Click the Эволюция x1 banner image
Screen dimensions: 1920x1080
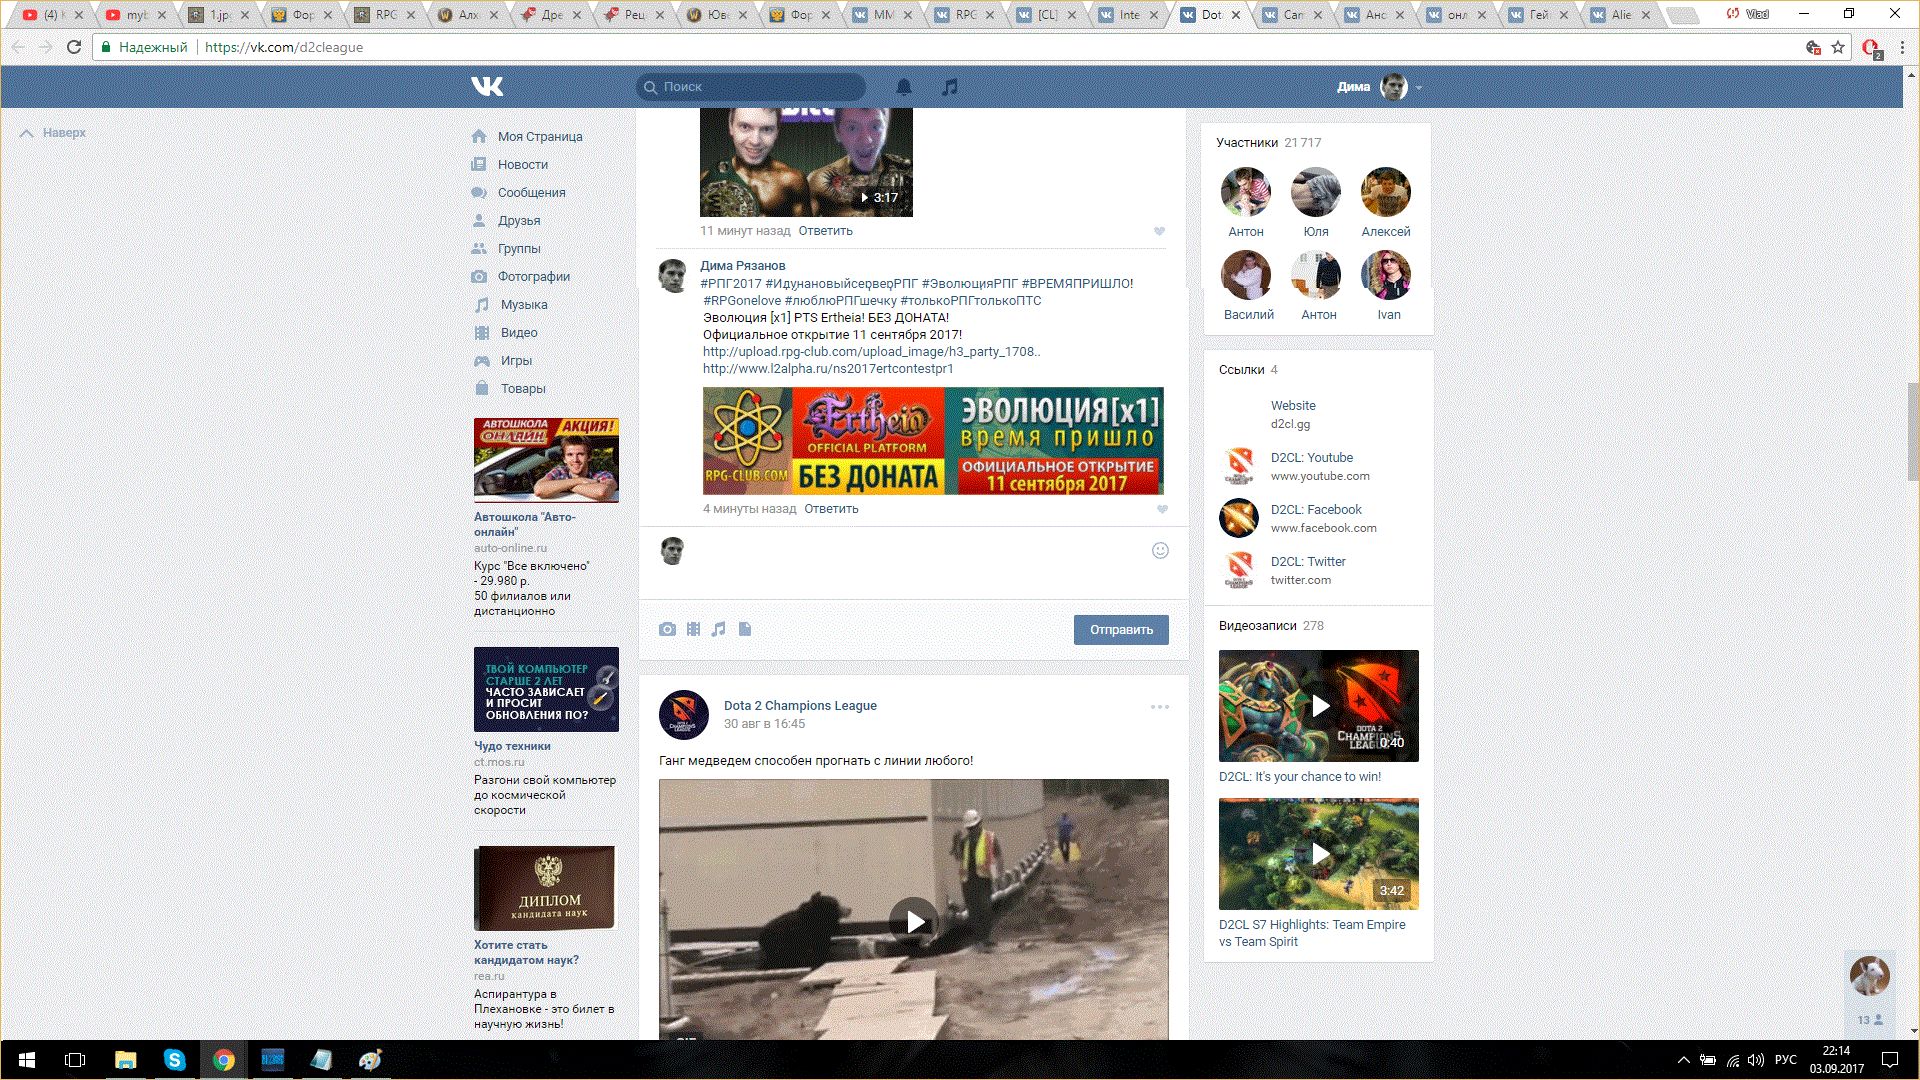933,441
